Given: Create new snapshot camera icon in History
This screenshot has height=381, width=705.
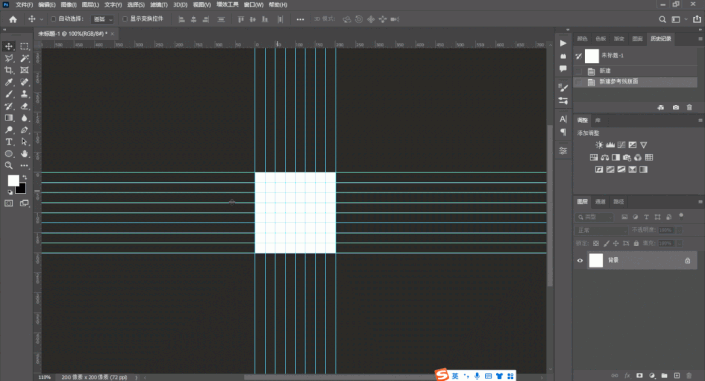Looking at the screenshot, I should pos(676,108).
